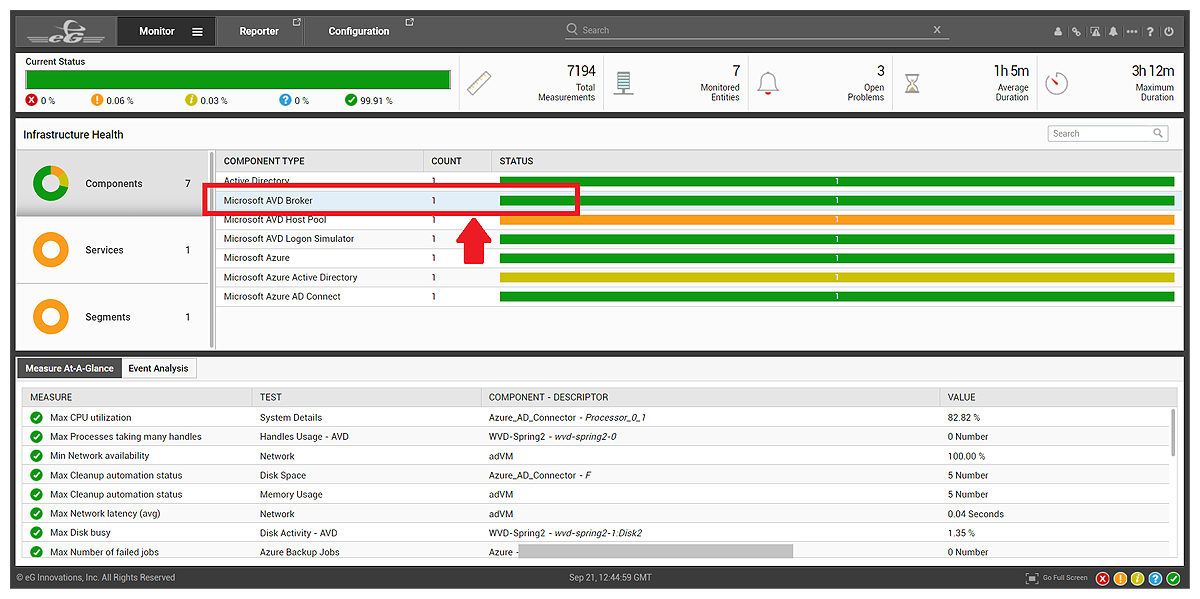Open the Monitor hamburger menu
1200x599 pixels.
[197, 32]
